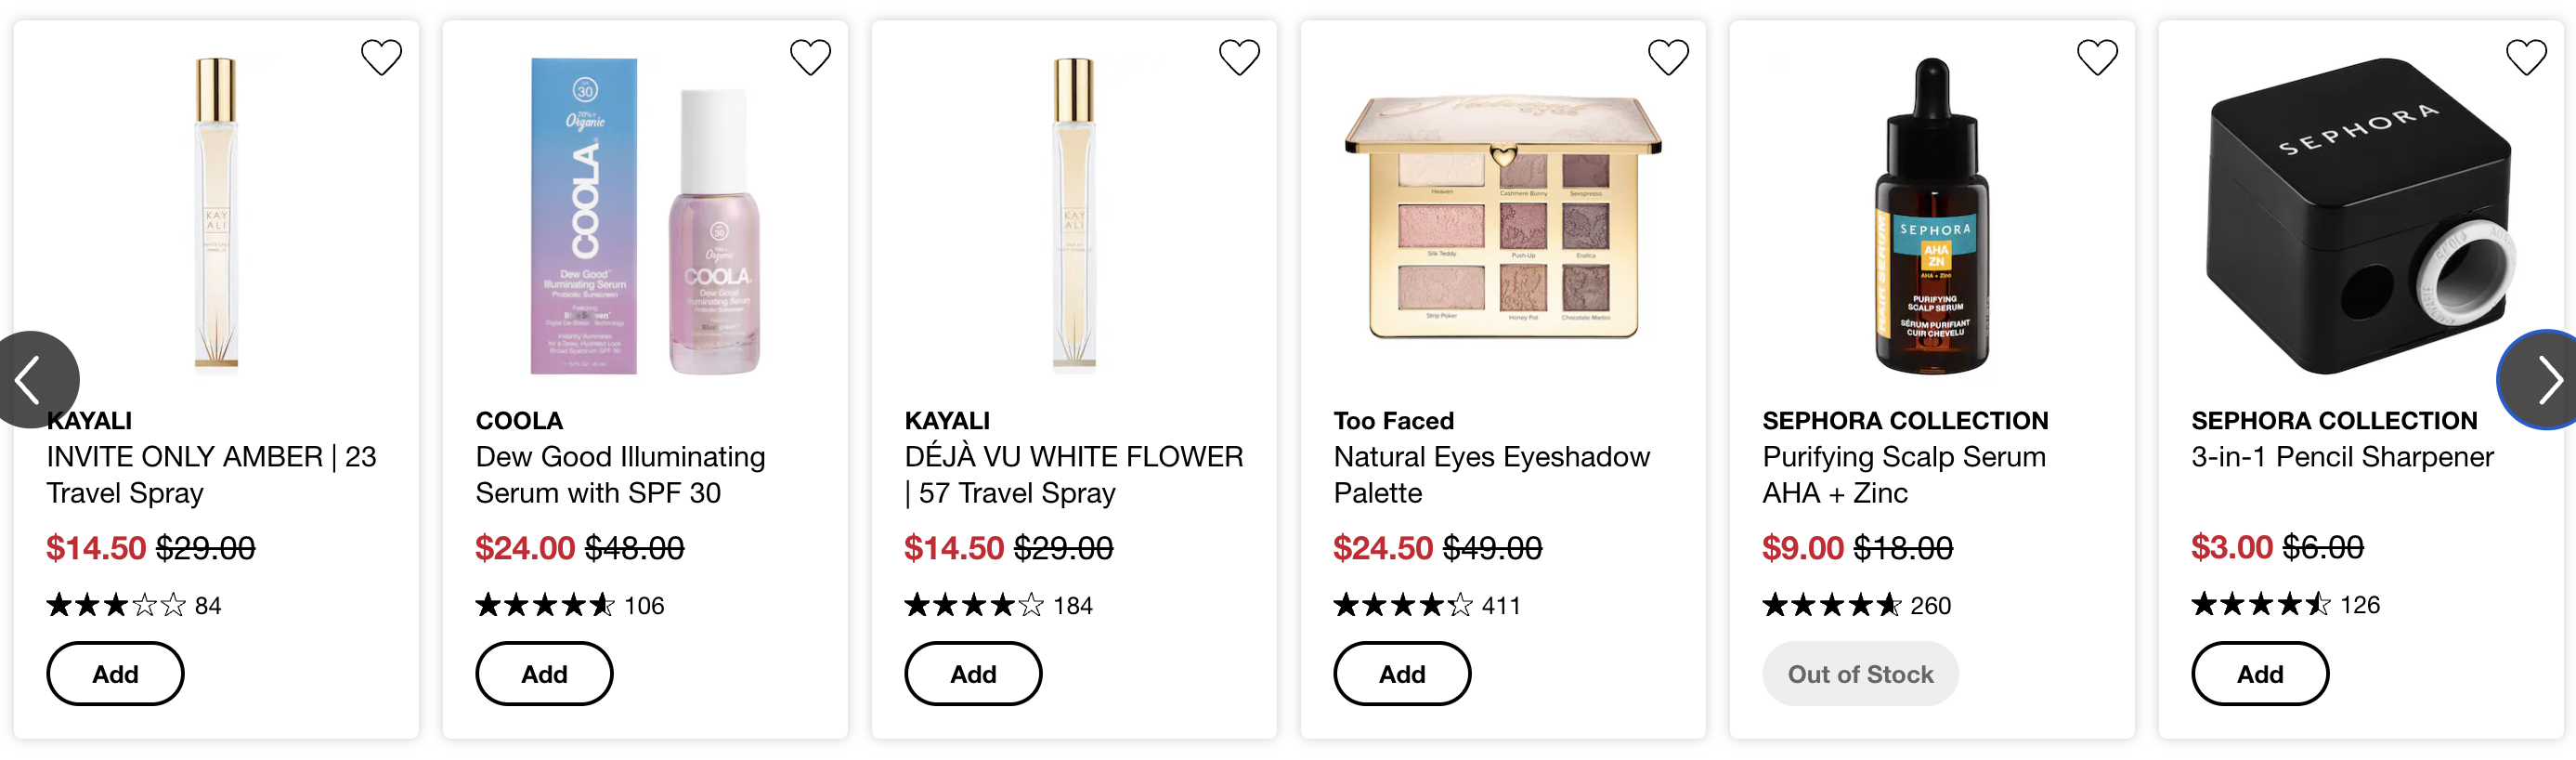Viewport: 2576px width, 760px height.
Task: Heart the Too Faced Natural Eyes palette
Action: point(1668,57)
